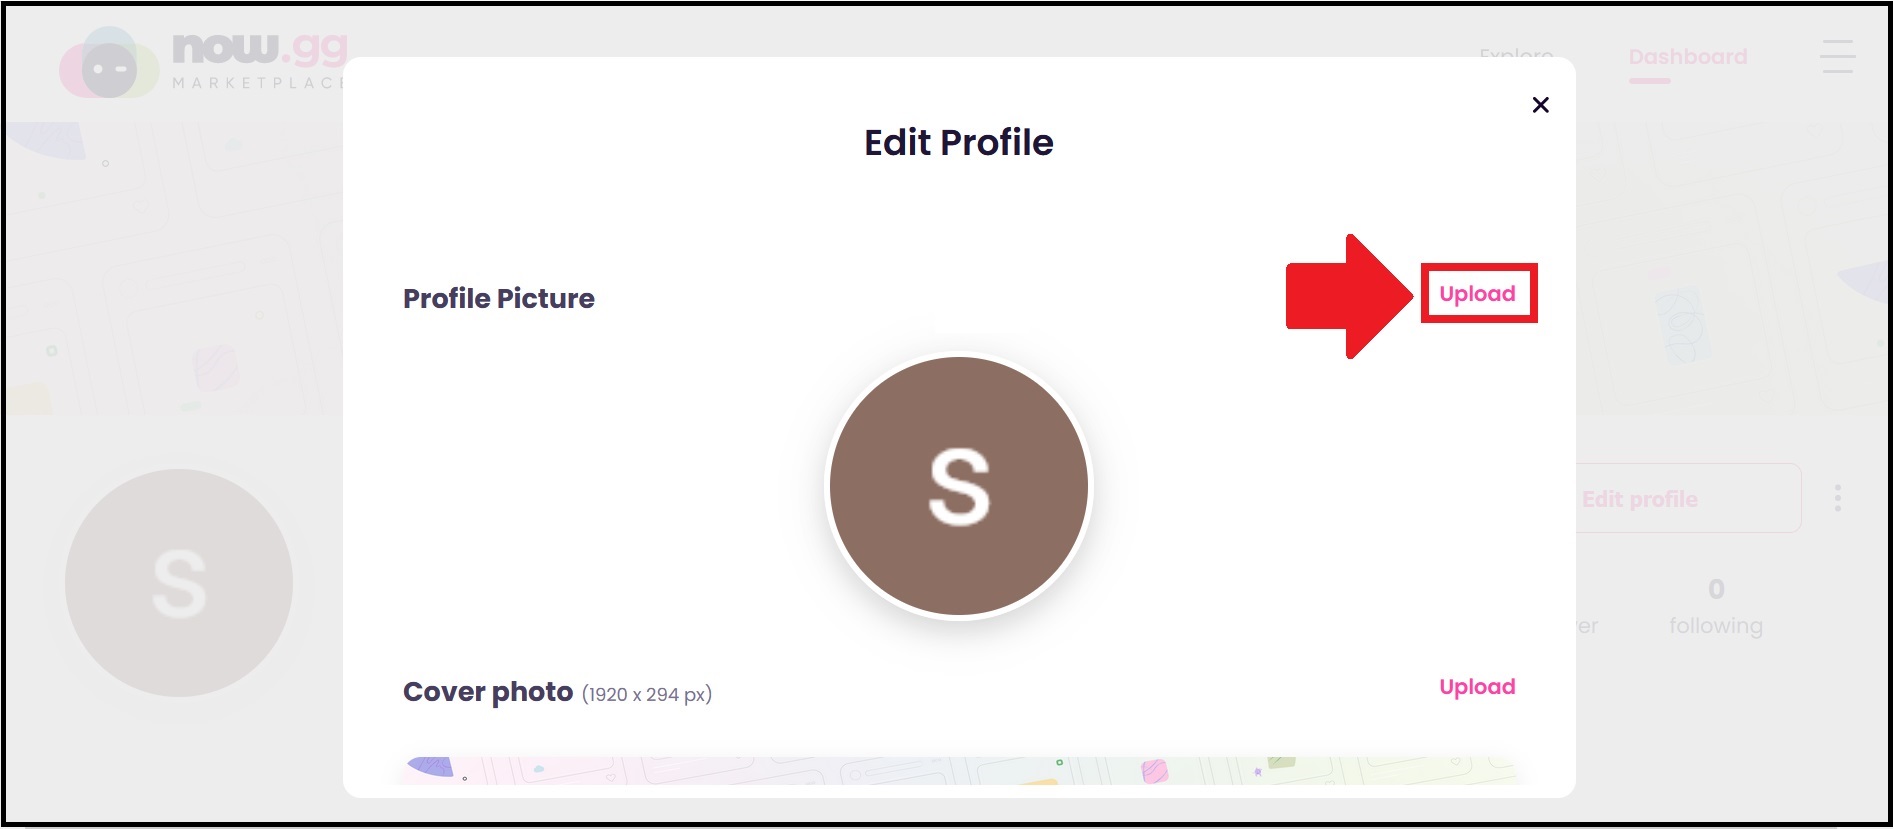Click the Edit Profile title
This screenshot has height=829, width=1893.
tap(959, 142)
